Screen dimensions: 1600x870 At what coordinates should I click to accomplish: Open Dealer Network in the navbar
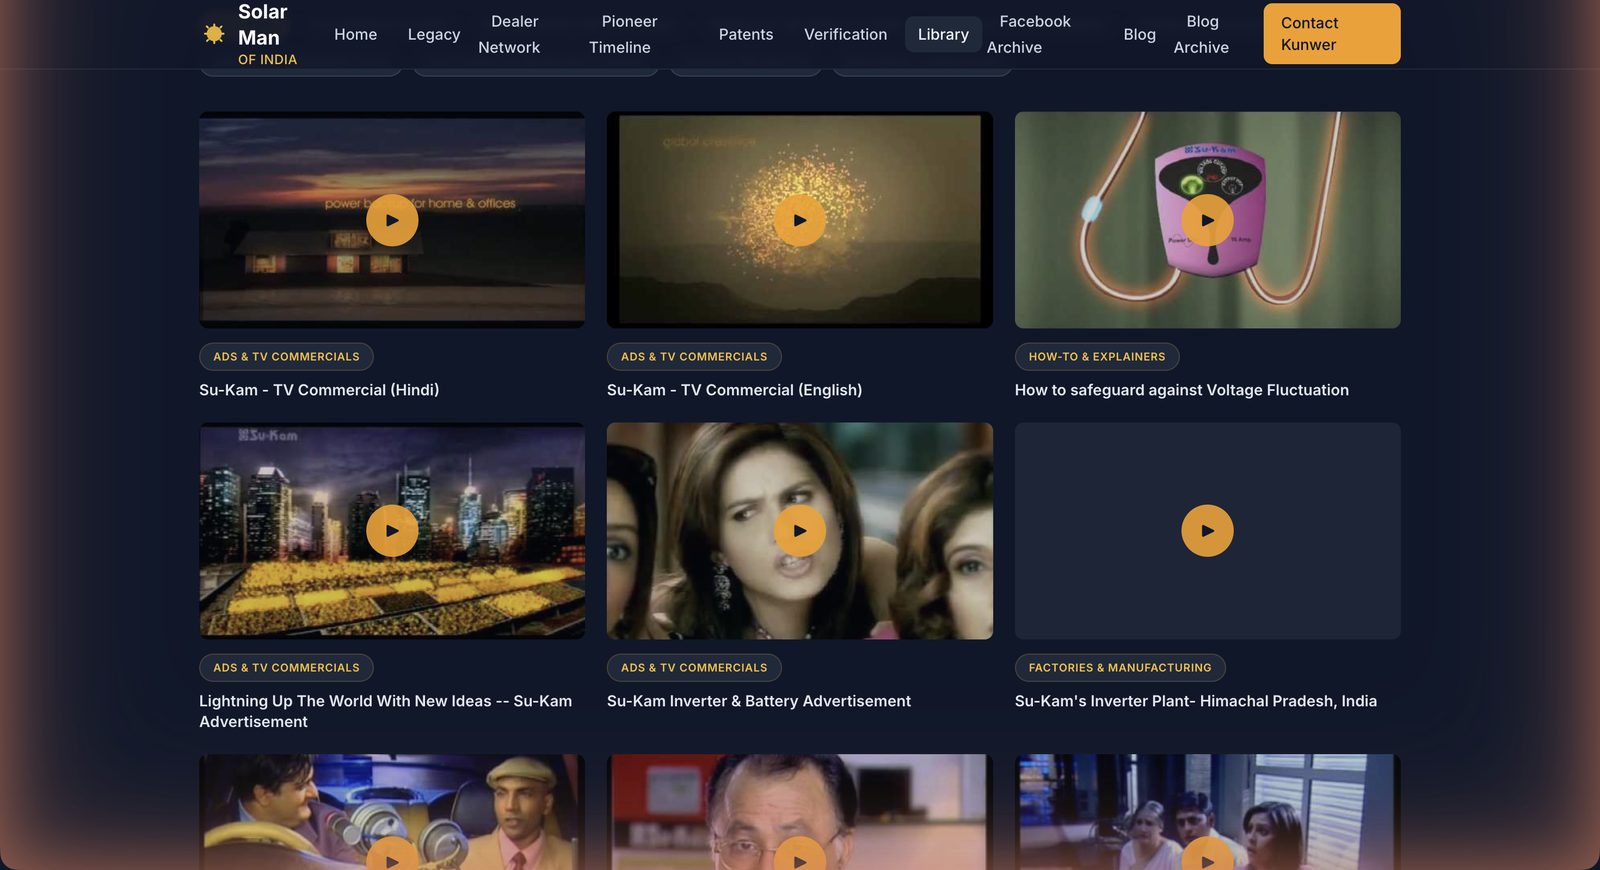[x=510, y=34]
